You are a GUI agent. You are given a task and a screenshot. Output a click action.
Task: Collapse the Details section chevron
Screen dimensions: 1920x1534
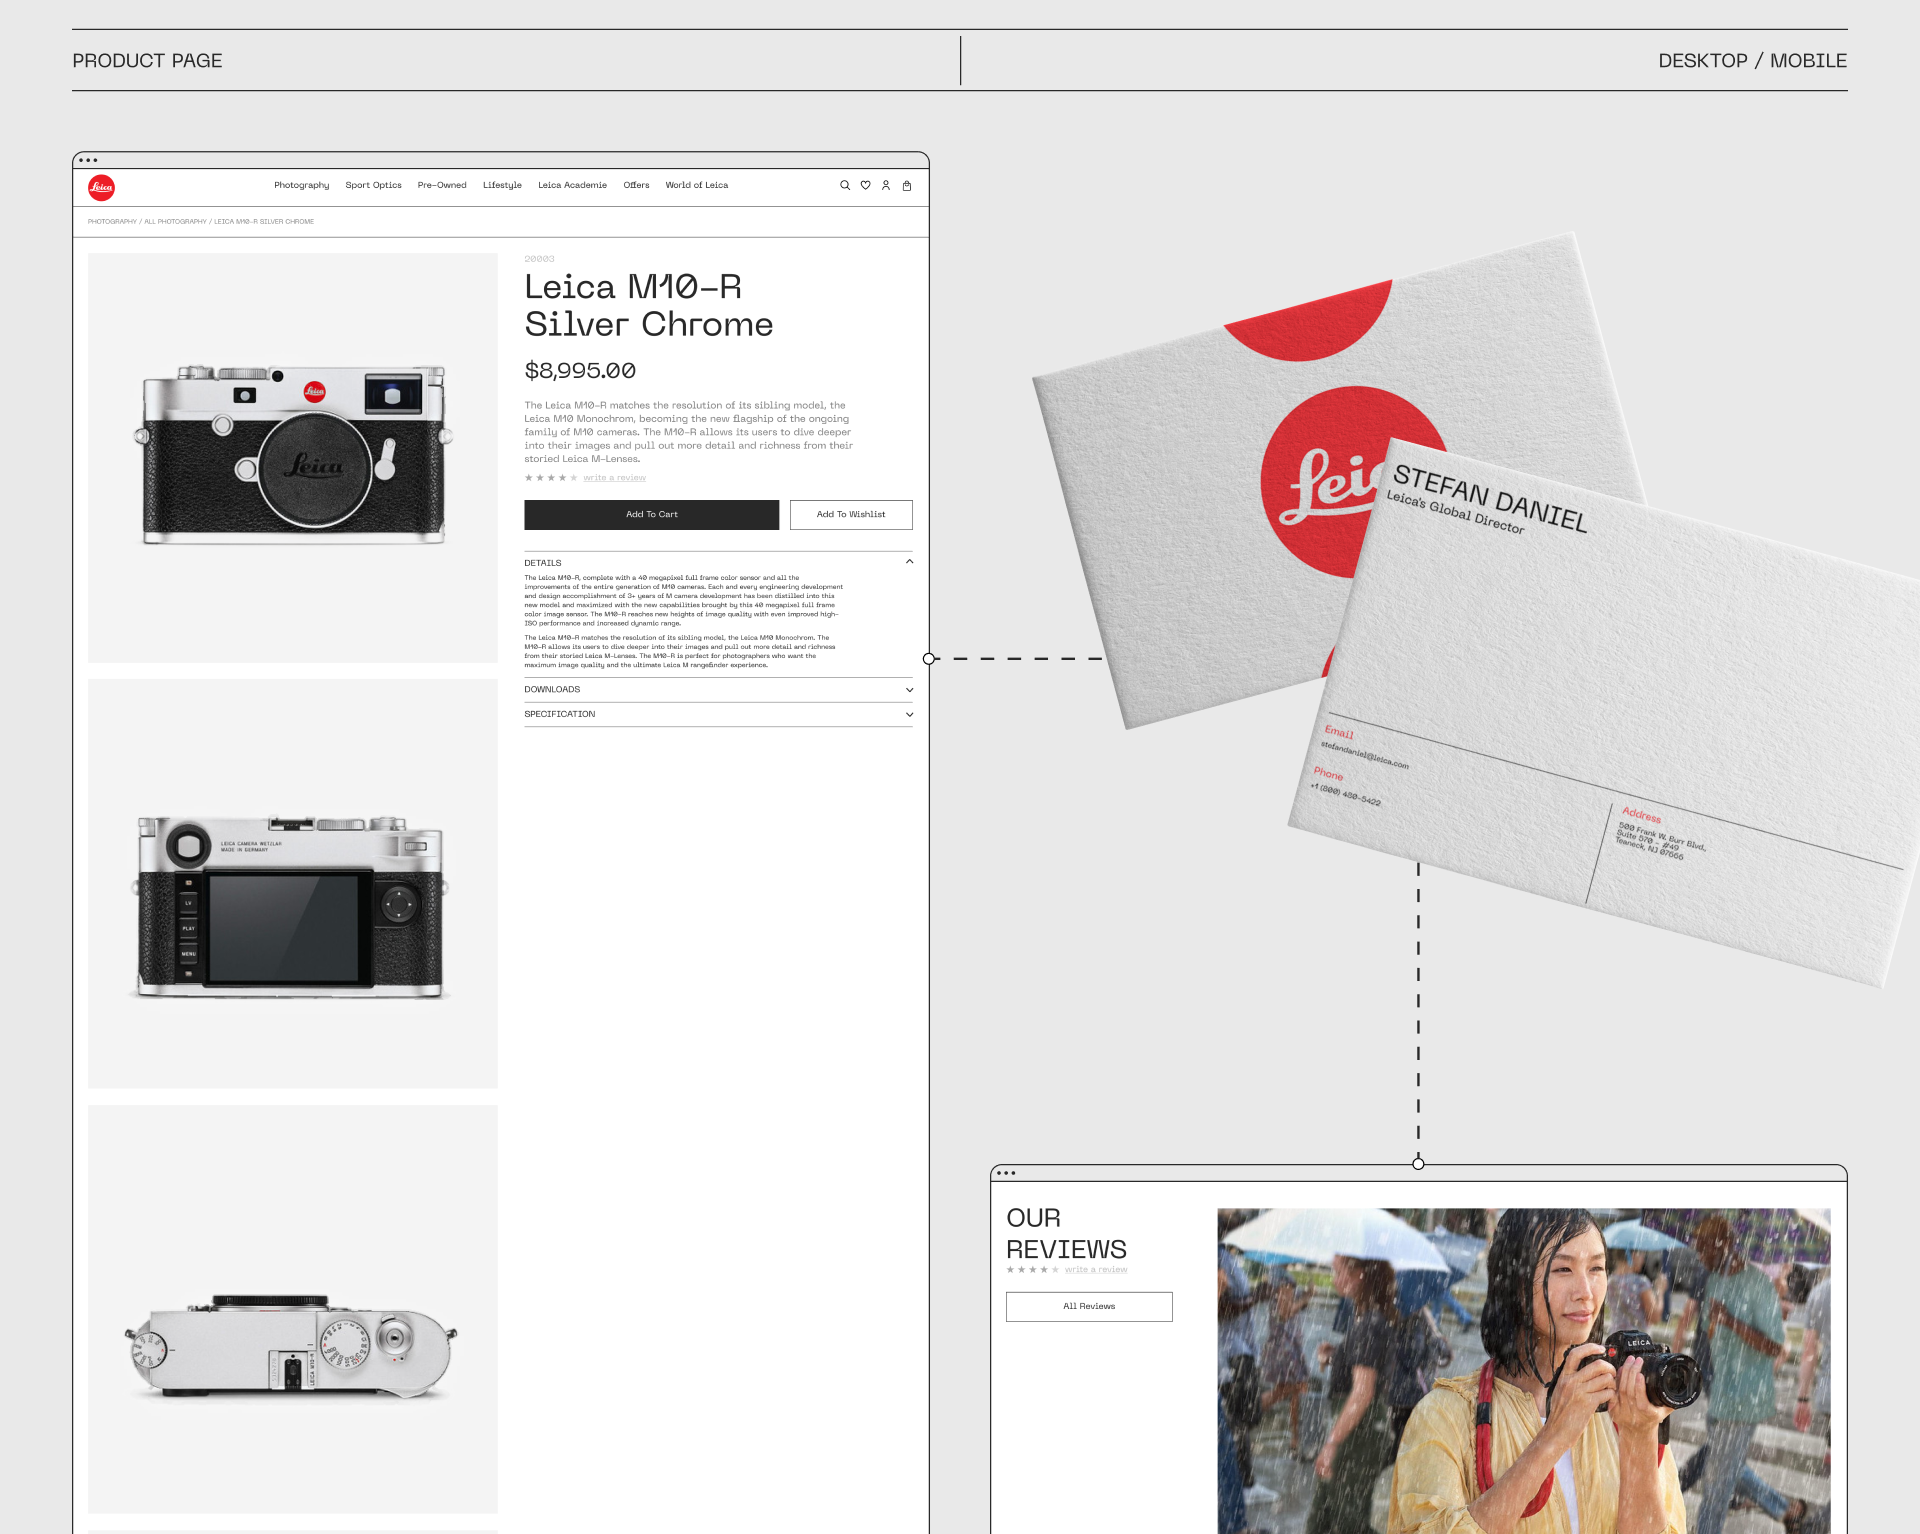coord(909,562)
